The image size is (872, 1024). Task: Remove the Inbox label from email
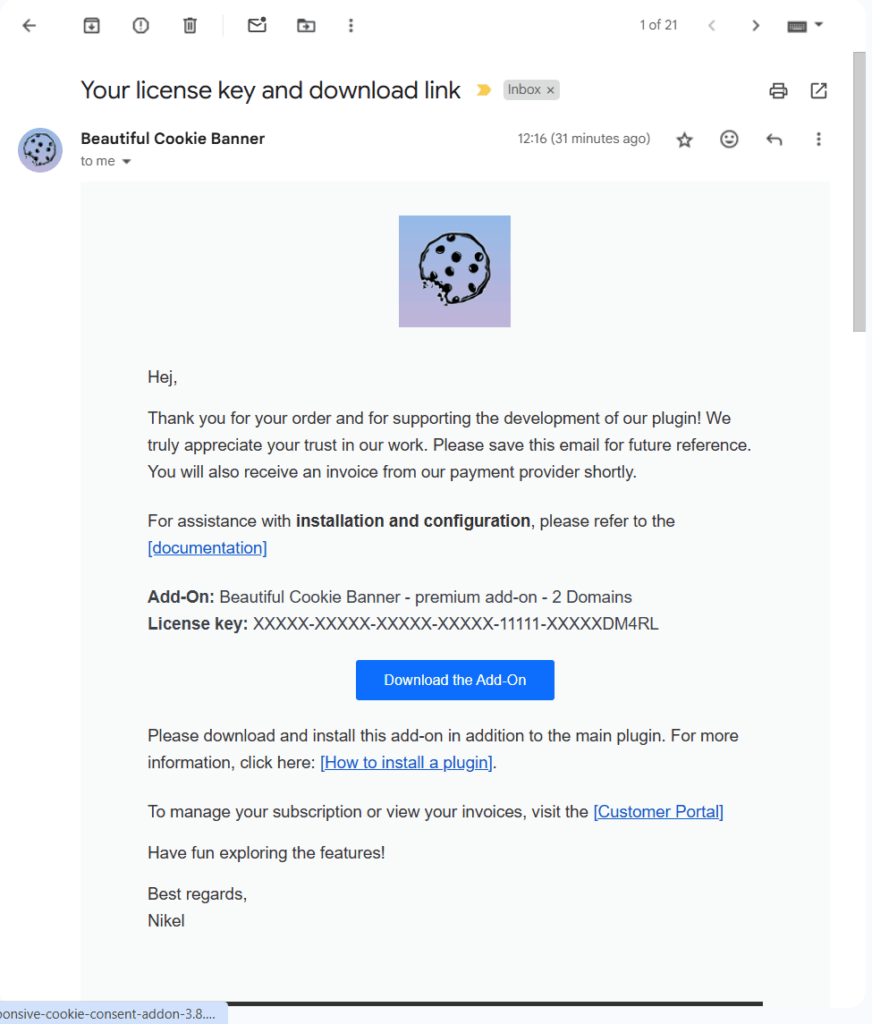pos(551,90)
